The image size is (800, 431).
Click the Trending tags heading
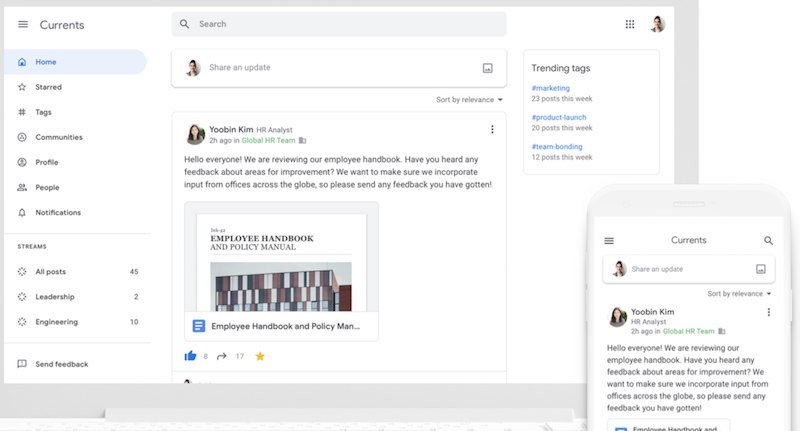561,68
